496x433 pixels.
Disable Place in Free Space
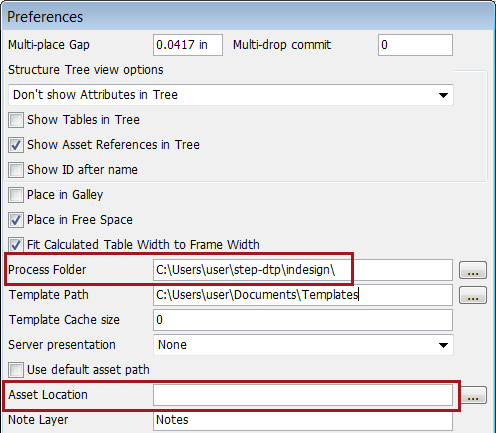coord(16,220)
